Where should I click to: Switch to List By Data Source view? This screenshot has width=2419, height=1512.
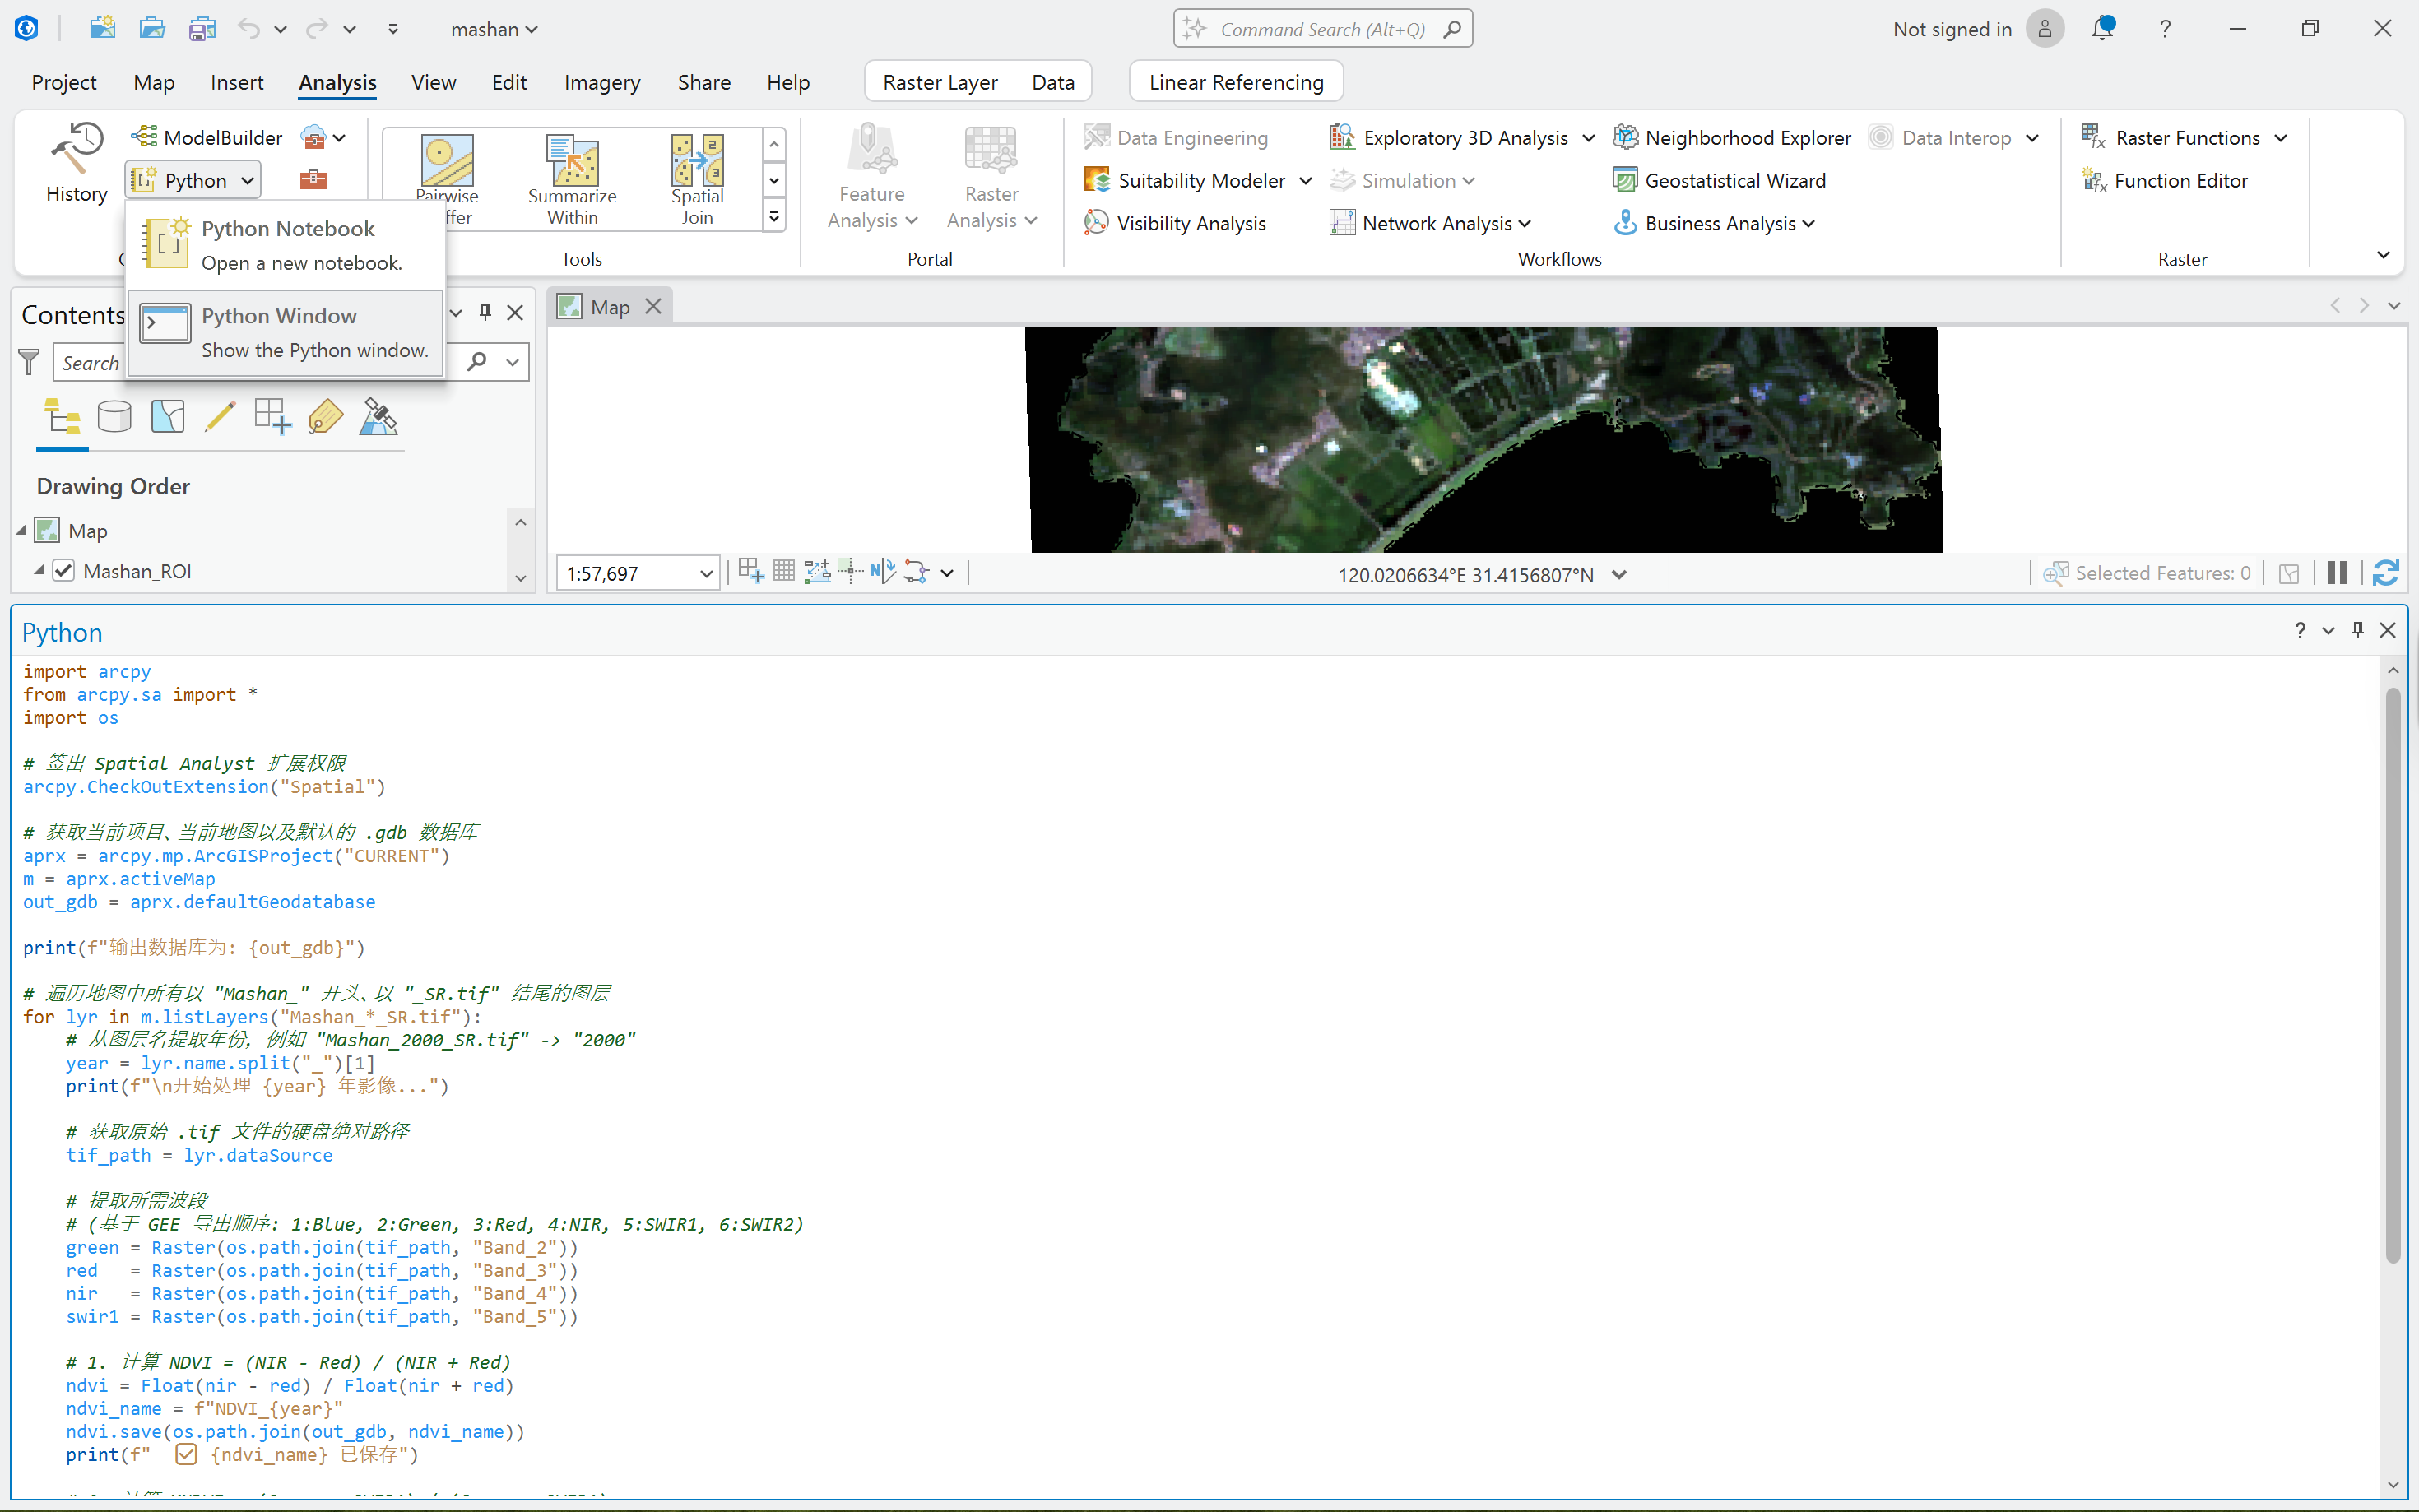click(114, 416)
